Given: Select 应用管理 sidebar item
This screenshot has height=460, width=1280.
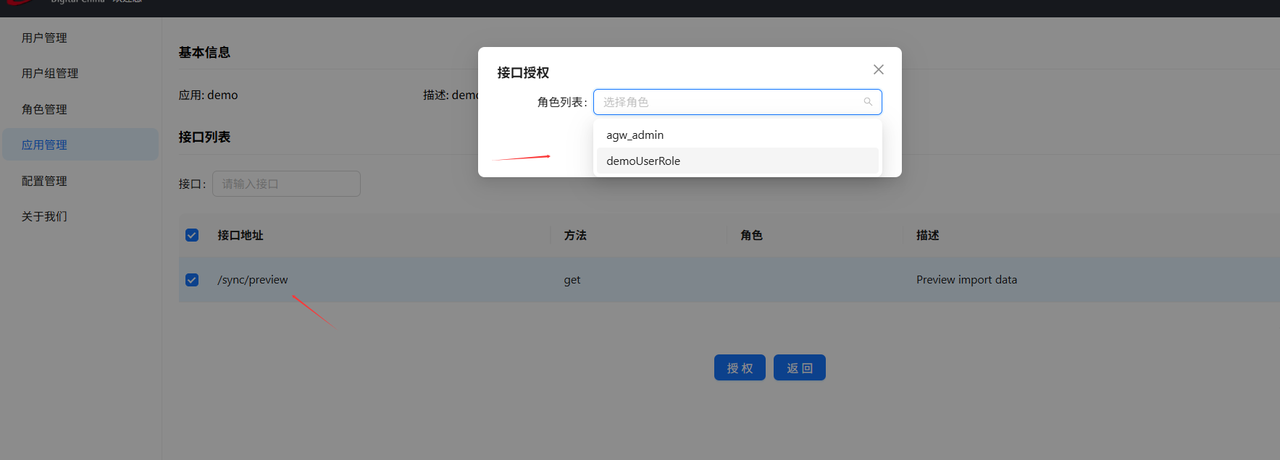Looking at the screenshot, I should click(44, 145).
